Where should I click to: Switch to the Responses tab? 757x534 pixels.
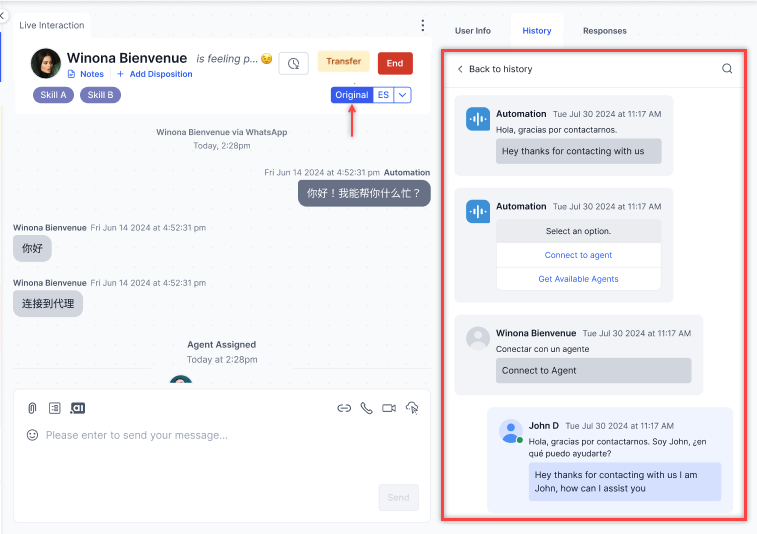pyautogui.click(x=604, y=31)
